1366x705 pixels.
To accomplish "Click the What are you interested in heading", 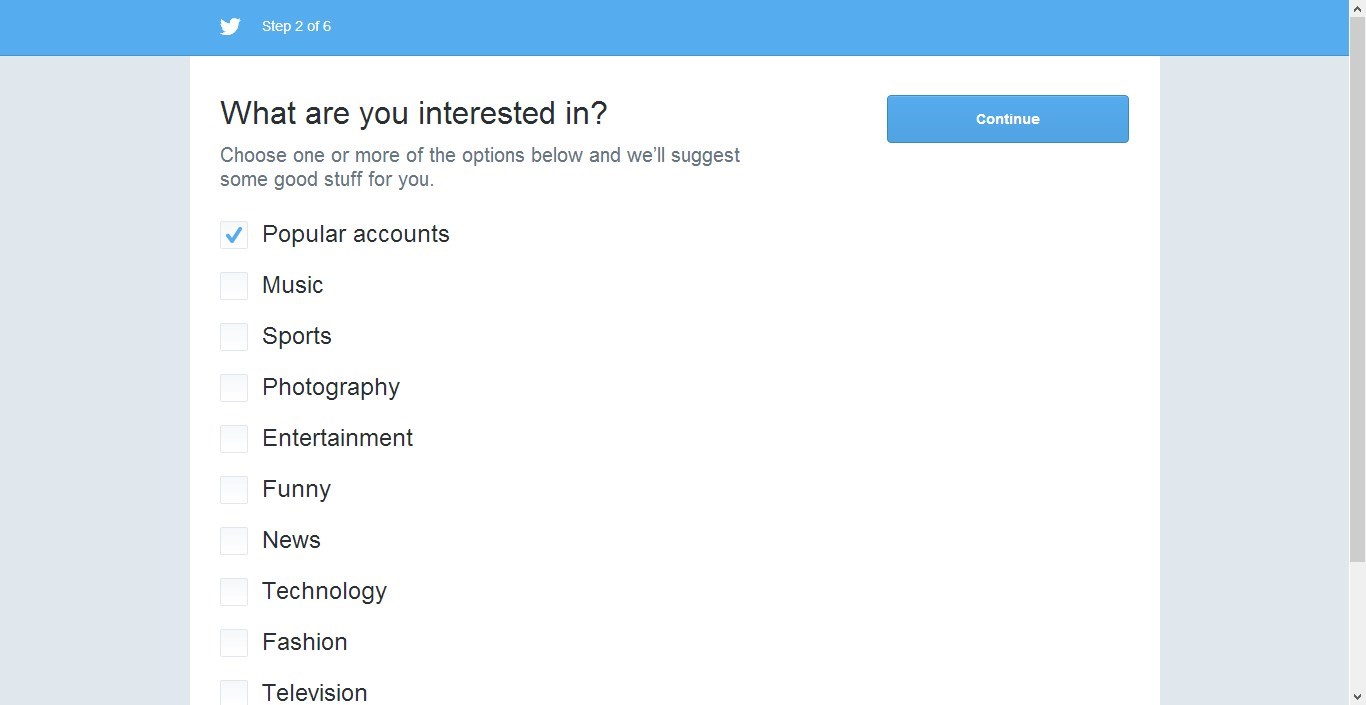I will click(x=413, y=113).
